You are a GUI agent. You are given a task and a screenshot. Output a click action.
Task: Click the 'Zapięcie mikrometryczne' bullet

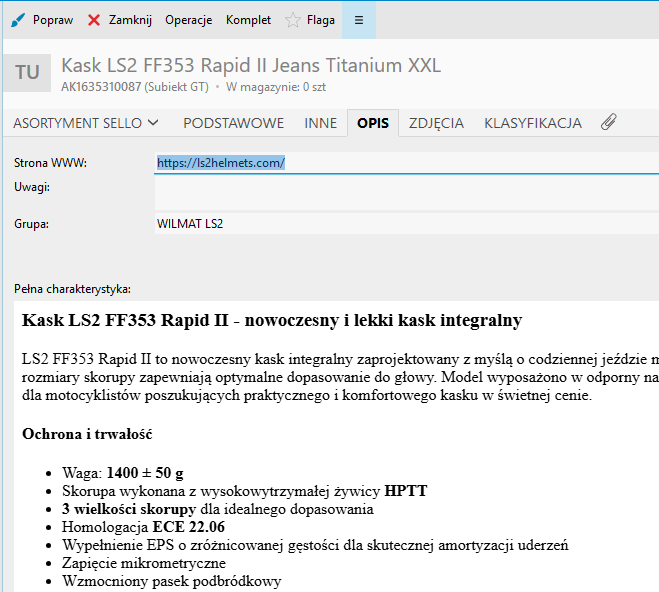144,563
